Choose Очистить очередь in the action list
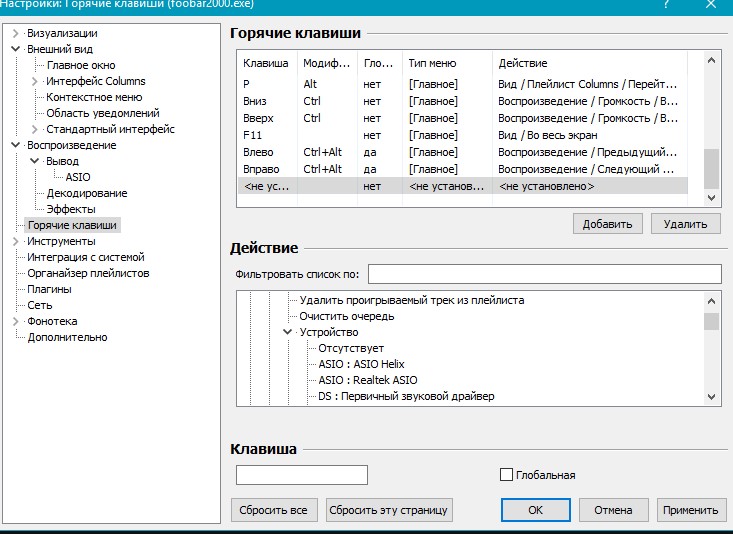This screenshot has width=733, height=534. [346, 316]
